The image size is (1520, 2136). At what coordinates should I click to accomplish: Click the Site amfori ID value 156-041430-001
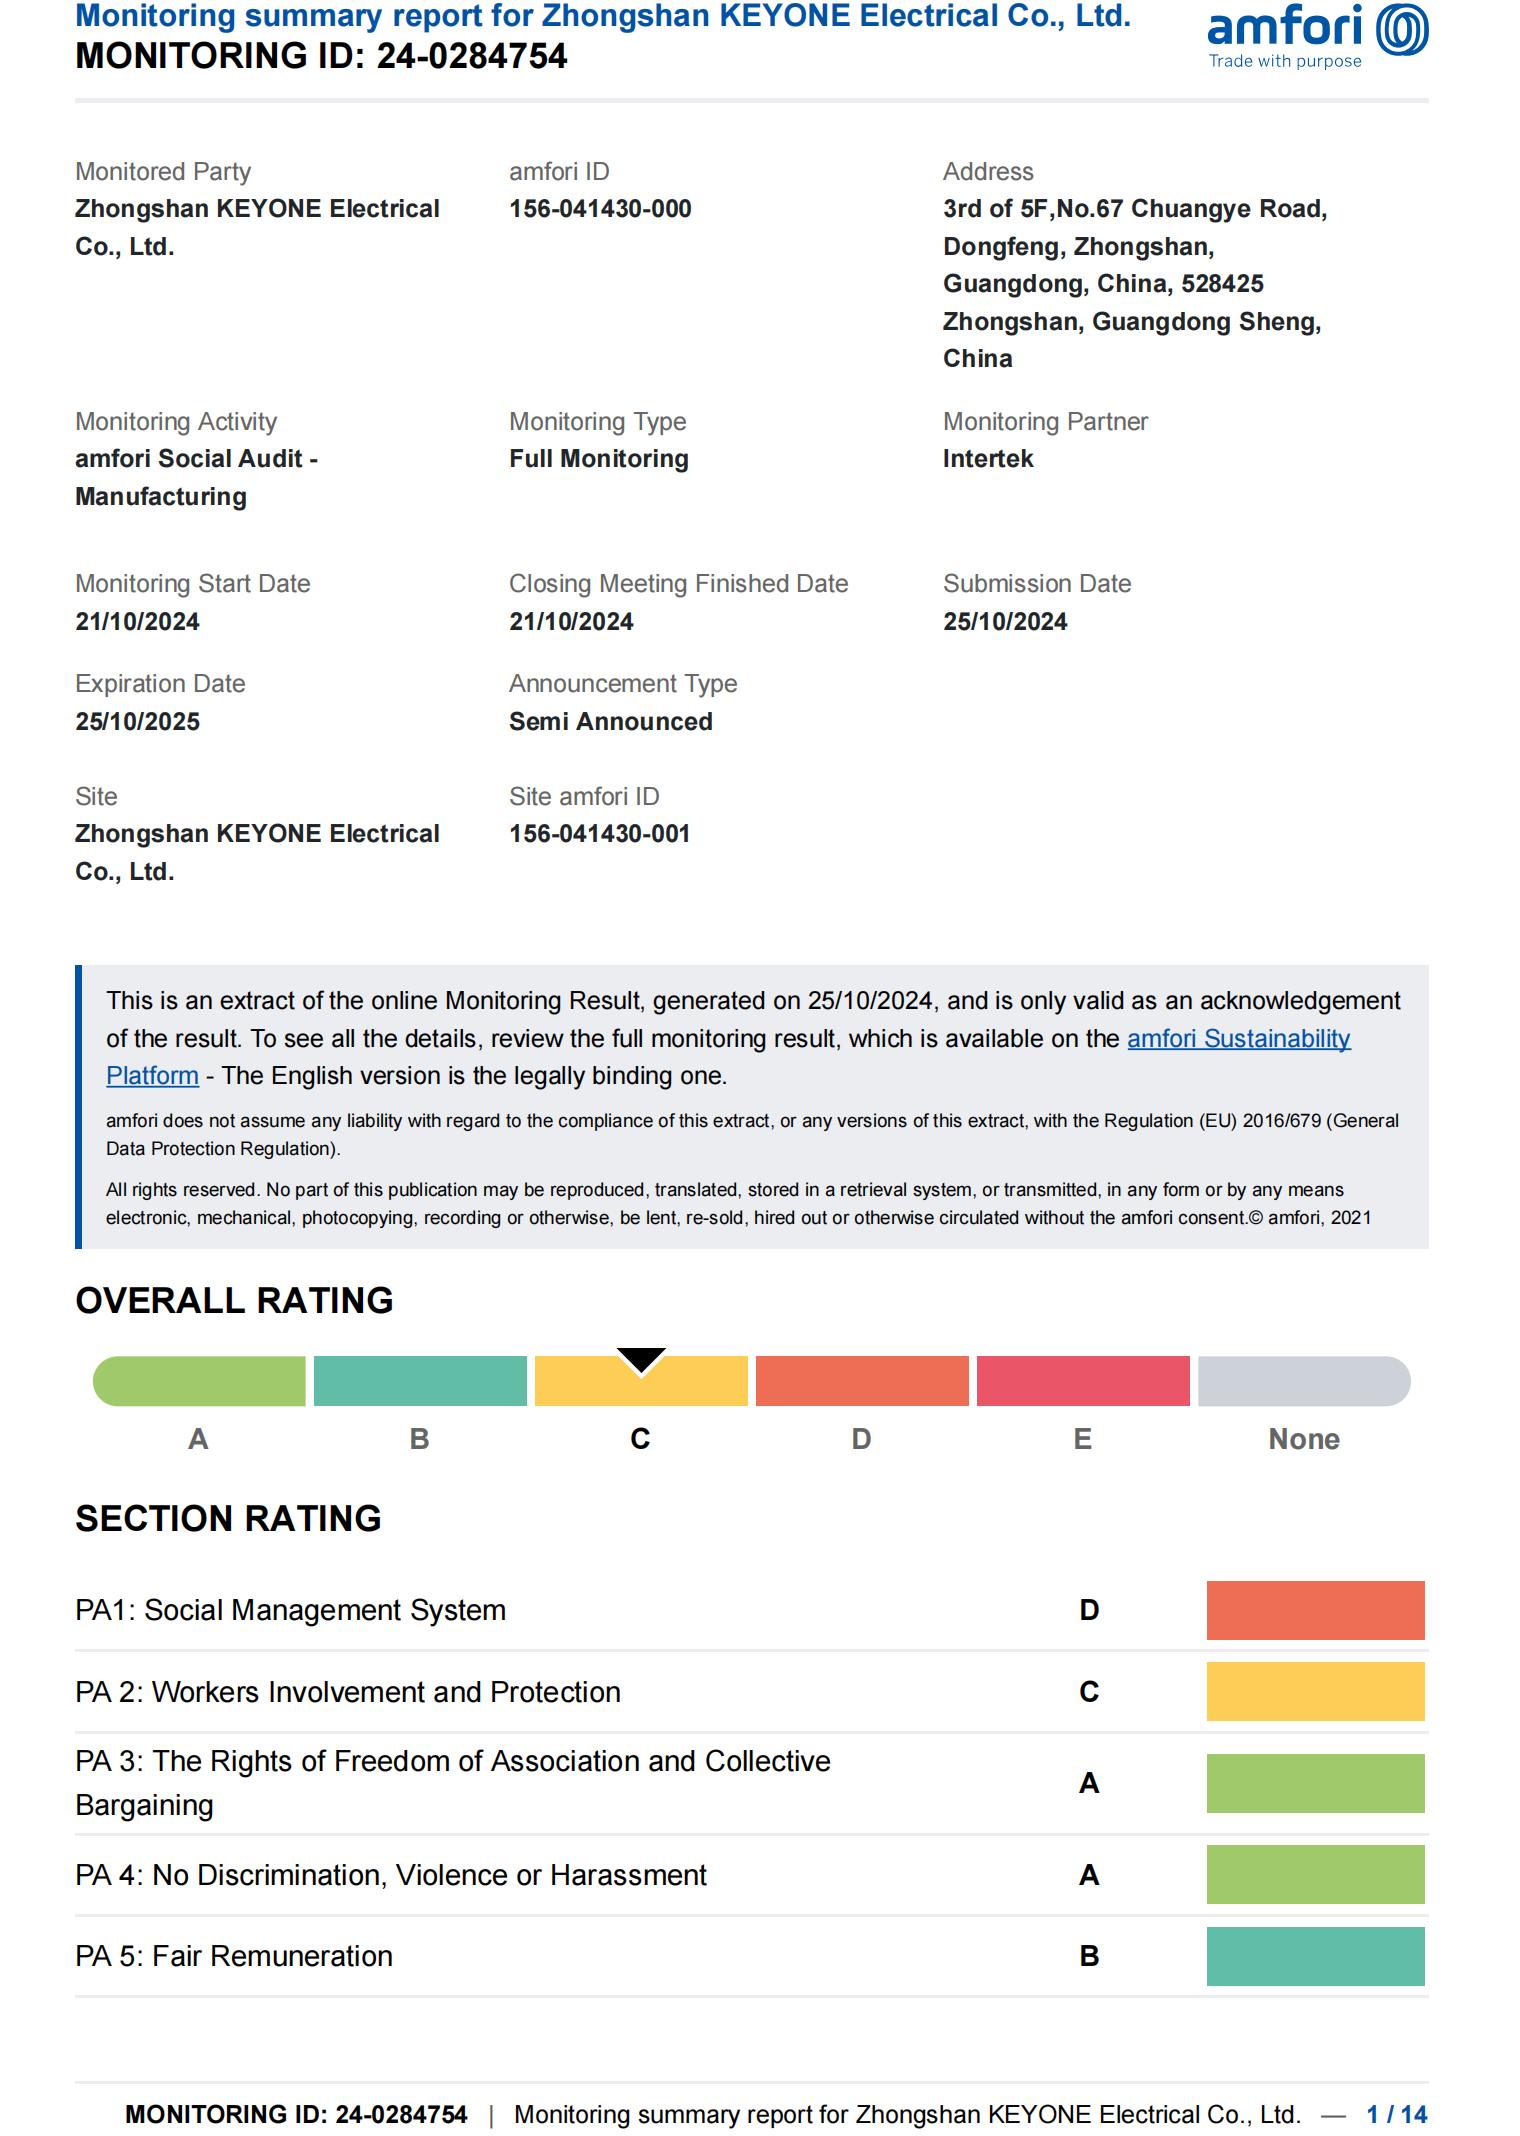coord(599,834)
